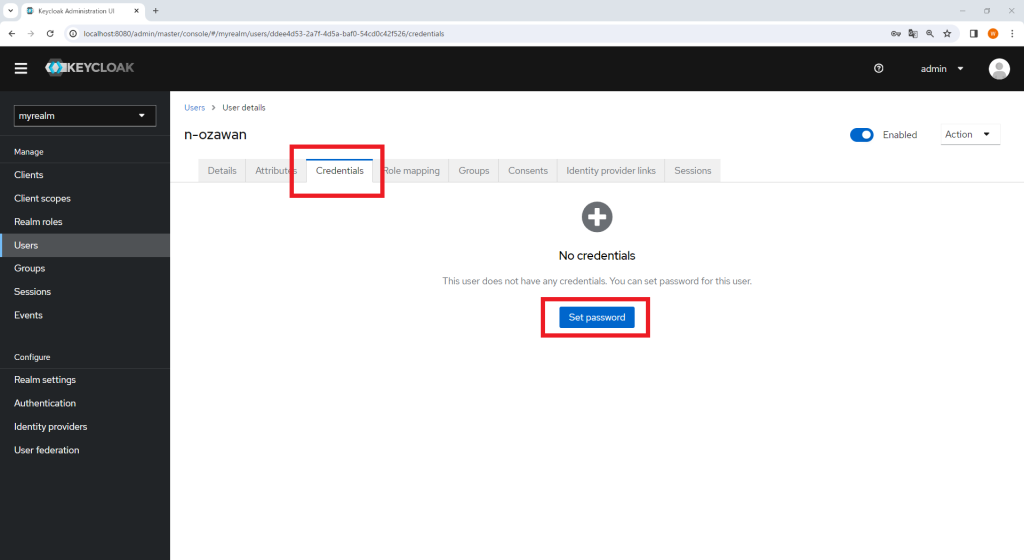Open a new browser tab

pos(155,10)
